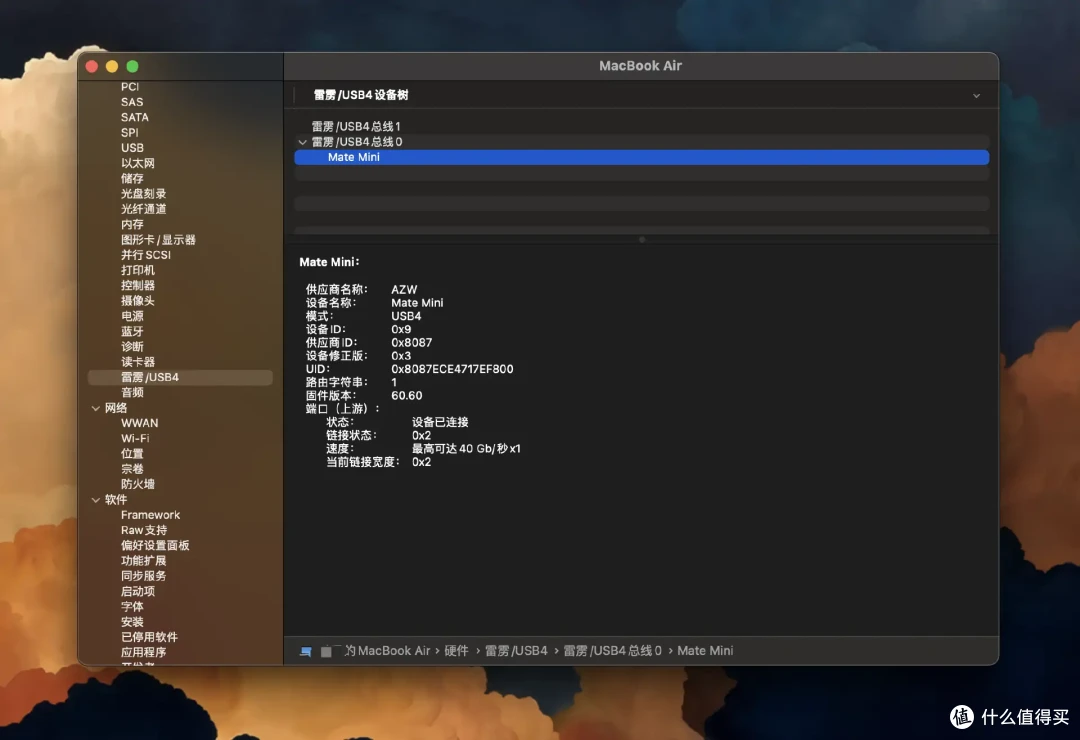Select 图形卡/显示器 in the sidebar
The height and width of the screenshot is (740, 1080).
coord(158,240)
